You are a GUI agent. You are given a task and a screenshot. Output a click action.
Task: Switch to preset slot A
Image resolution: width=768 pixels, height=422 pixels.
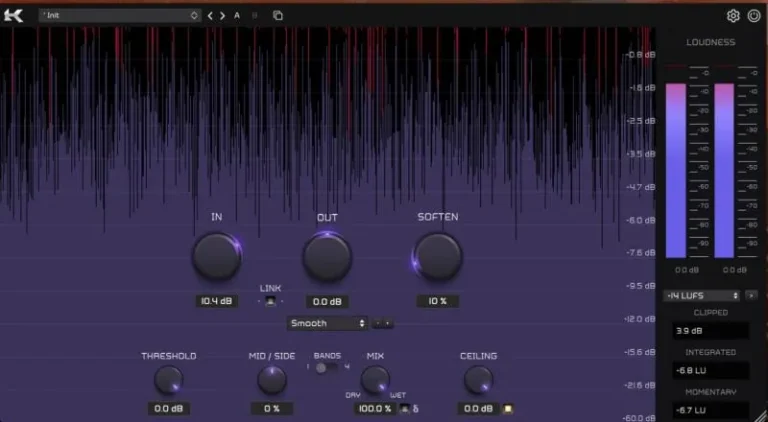(x=237, y=16)
